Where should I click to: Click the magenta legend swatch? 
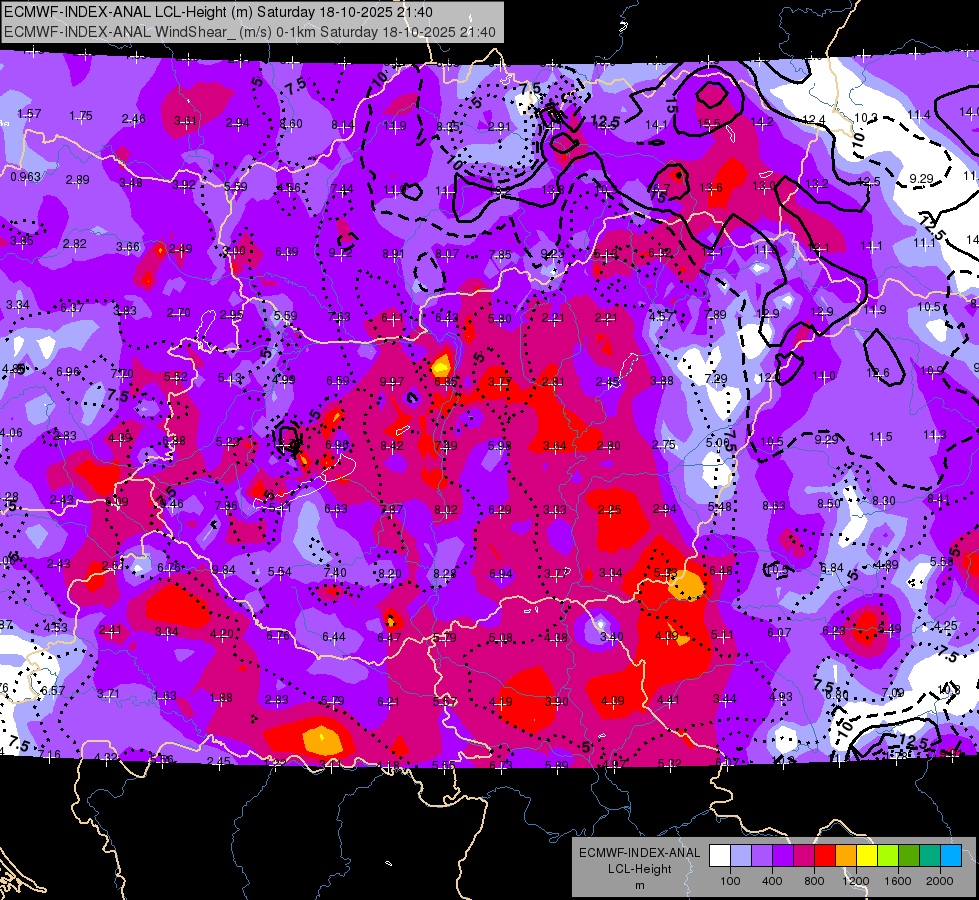coord(804,856)
